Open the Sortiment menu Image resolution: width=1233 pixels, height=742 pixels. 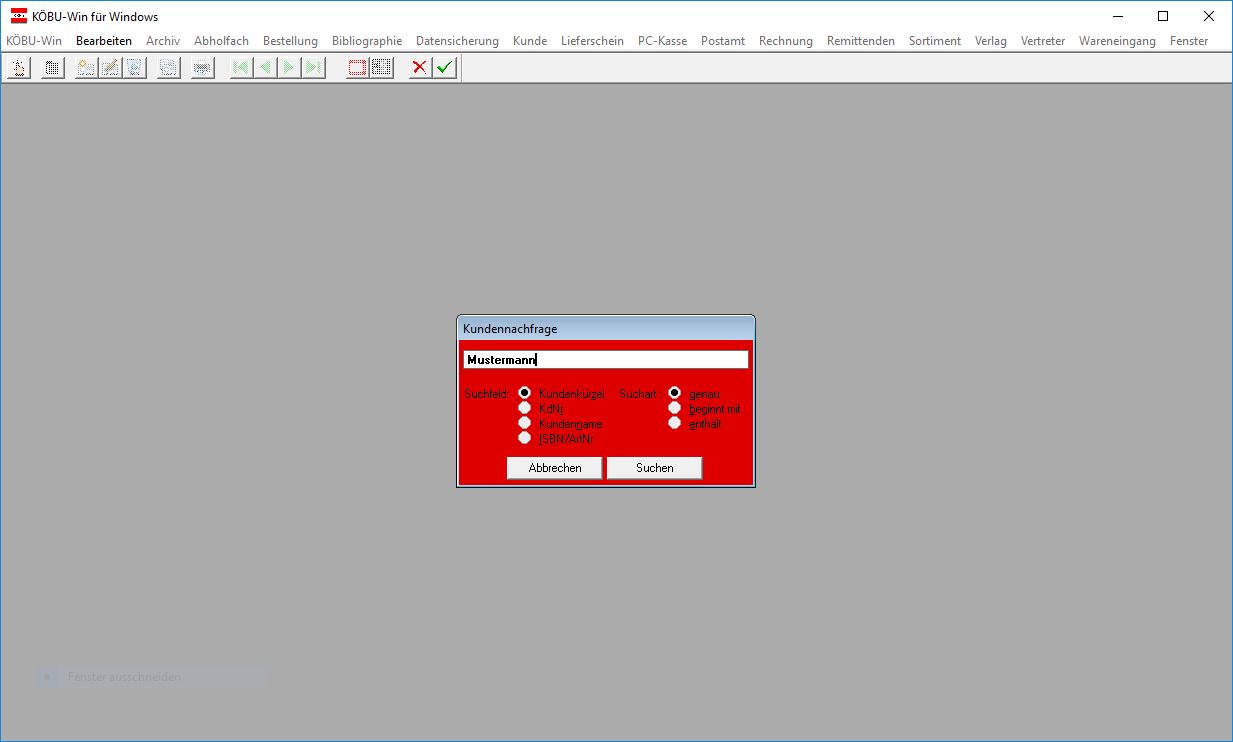click(935, 41)
